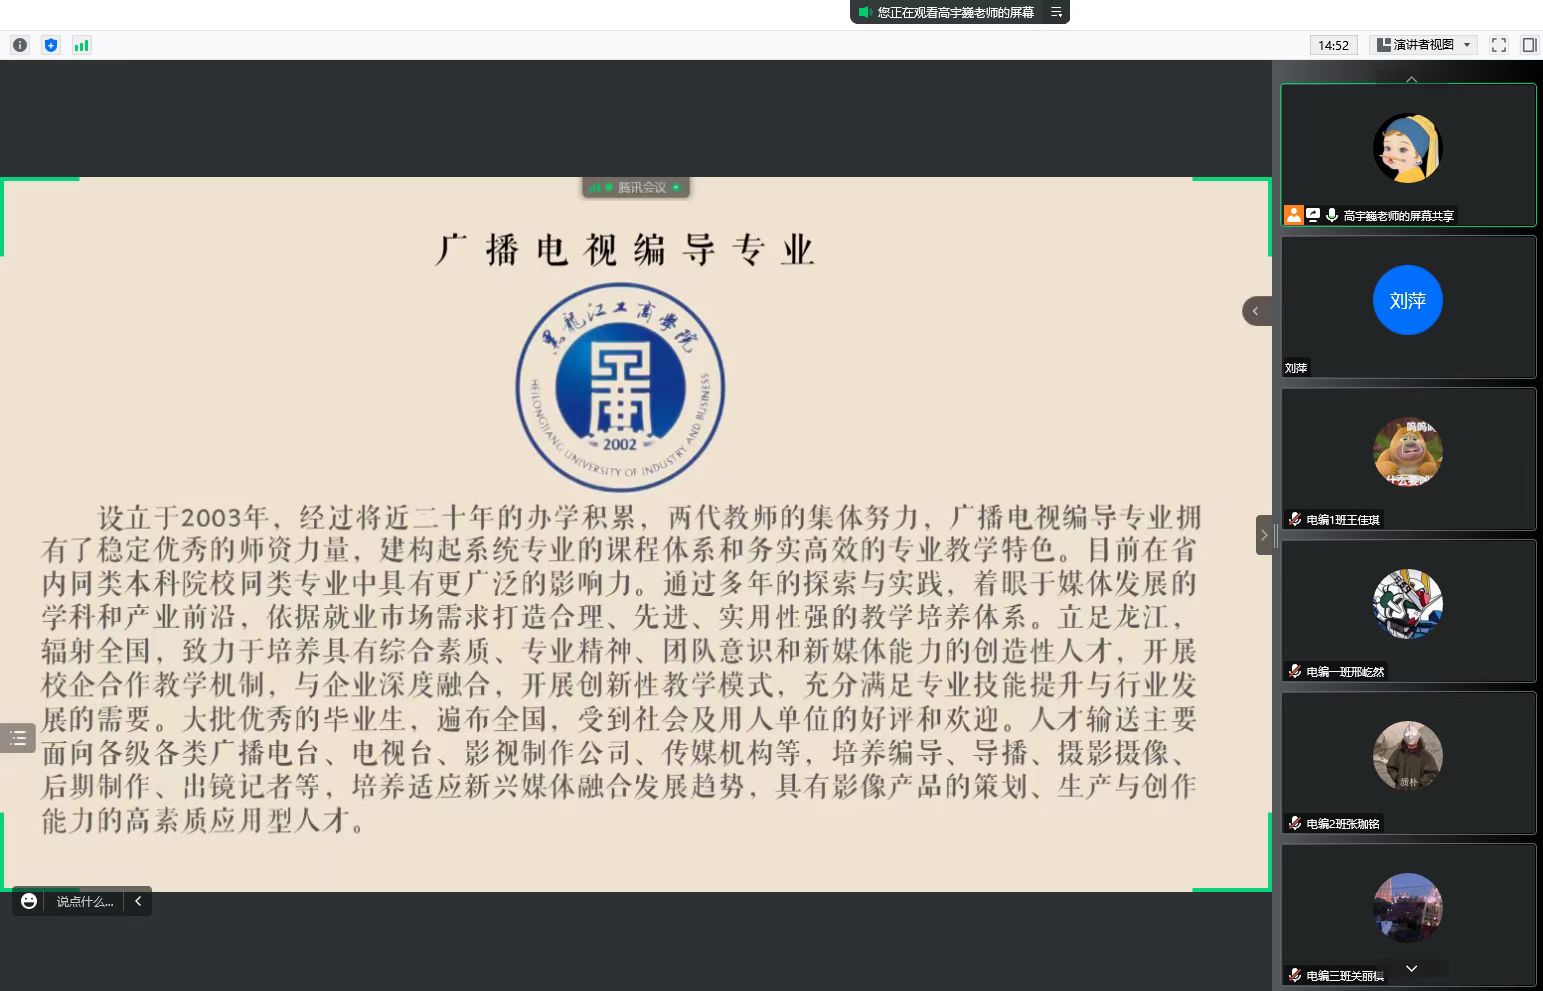Click the sidebar collapse handle arrow

coord(1264,535)
